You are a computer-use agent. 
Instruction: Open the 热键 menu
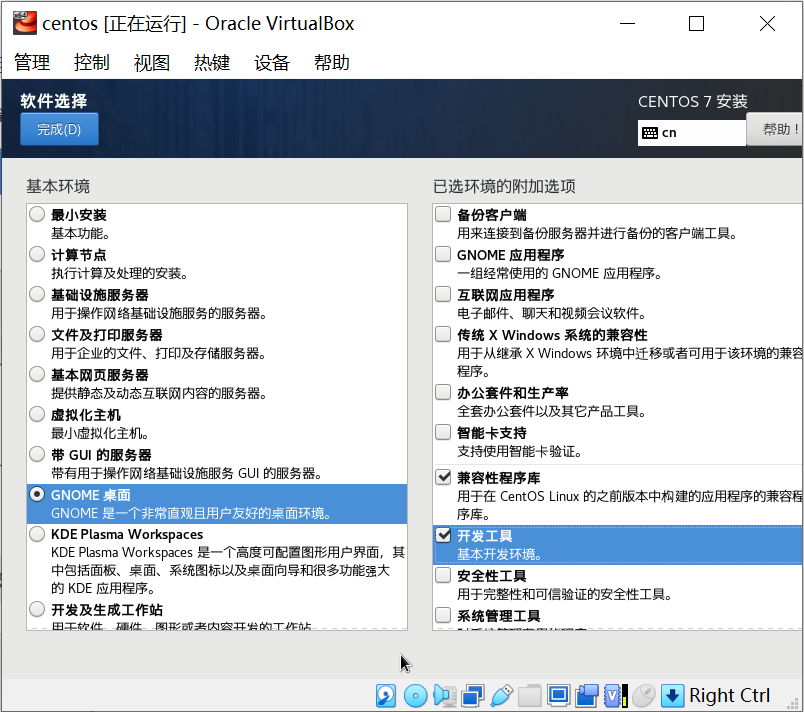(x=212, y=63)
